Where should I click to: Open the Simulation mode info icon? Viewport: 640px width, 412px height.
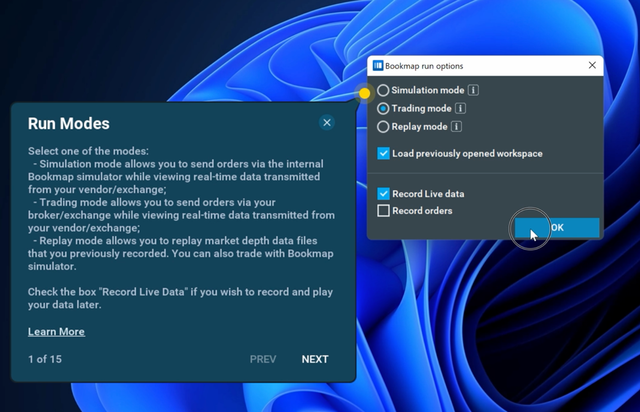pyautogui.click(x=473, y=90)
